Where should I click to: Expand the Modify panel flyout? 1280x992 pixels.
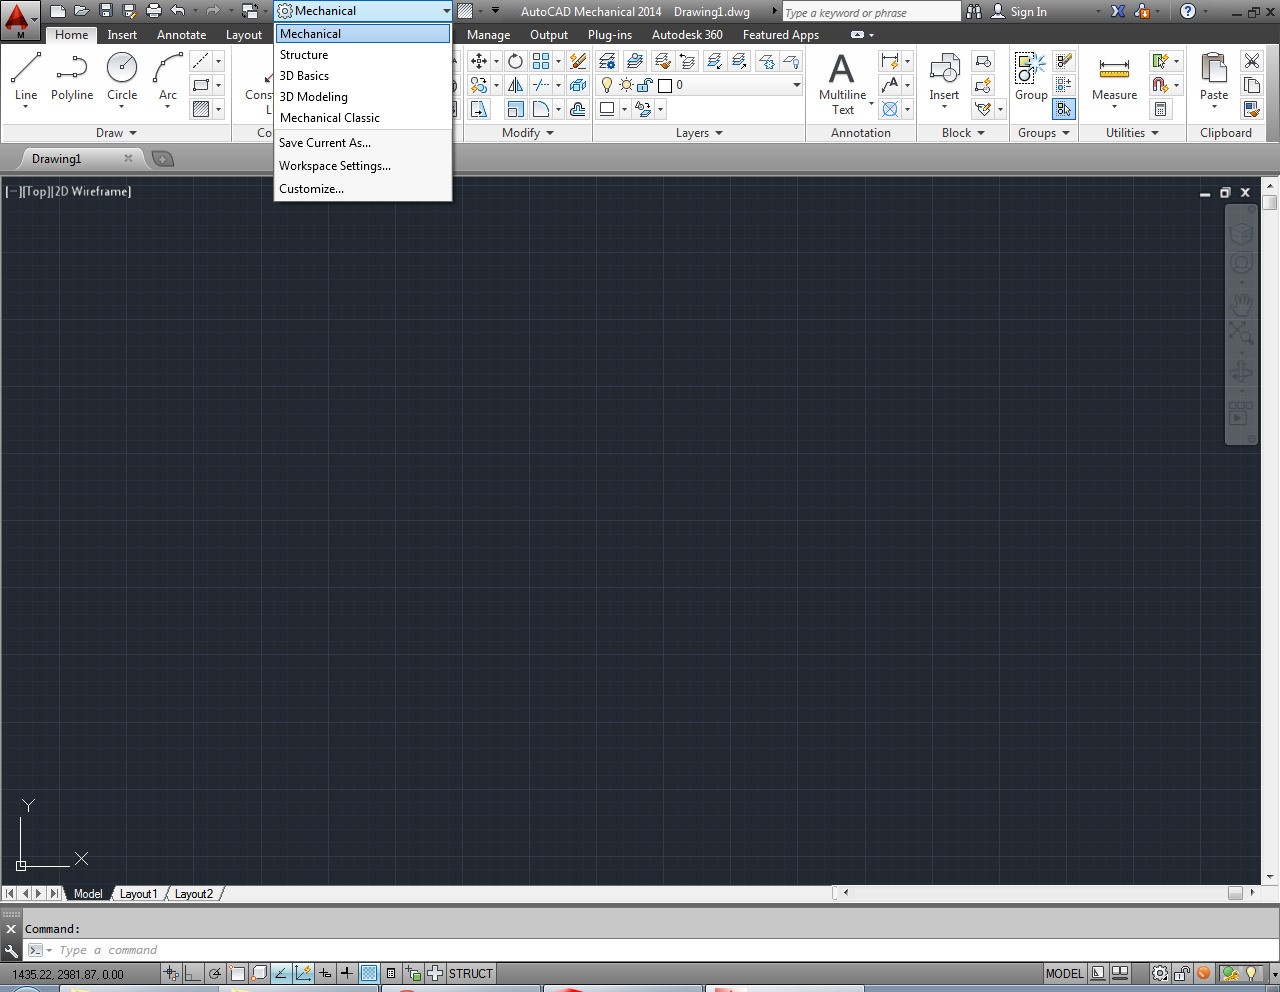click(527, 133)
